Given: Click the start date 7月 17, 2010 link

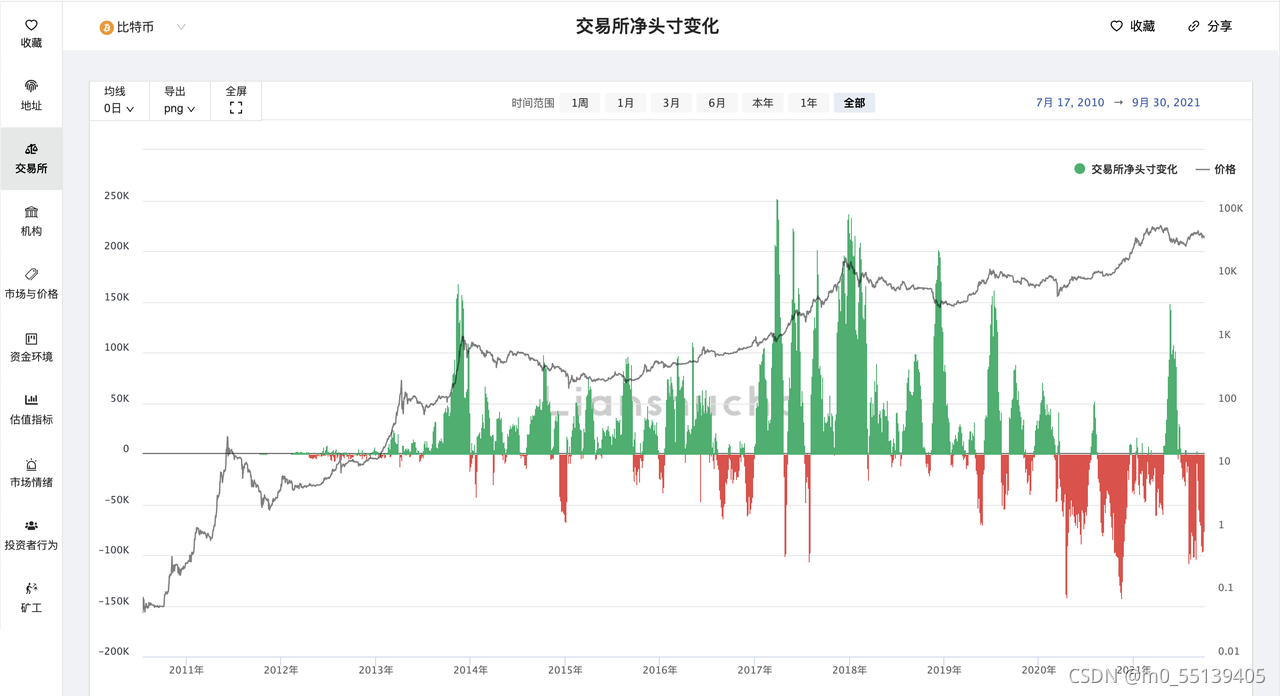Looking at the screenshot, I should click(1069, 102).
